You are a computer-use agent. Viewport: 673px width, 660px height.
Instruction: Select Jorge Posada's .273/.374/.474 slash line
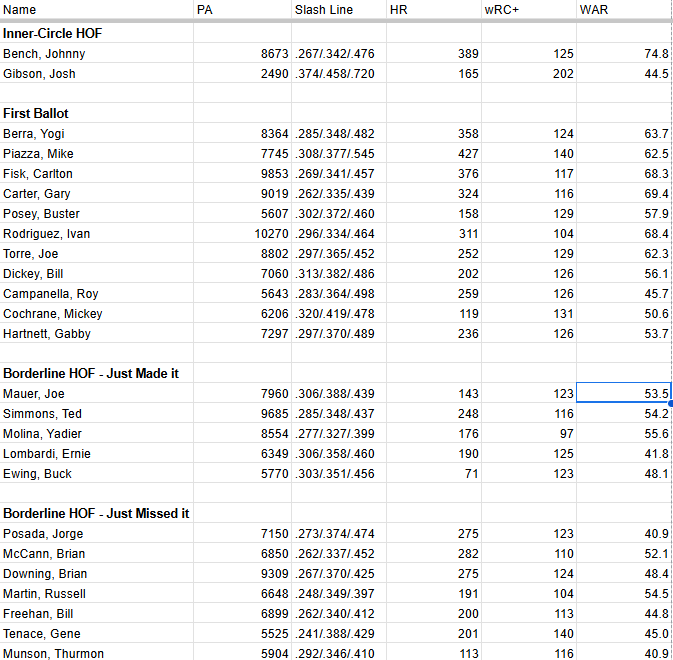point(339,533)
